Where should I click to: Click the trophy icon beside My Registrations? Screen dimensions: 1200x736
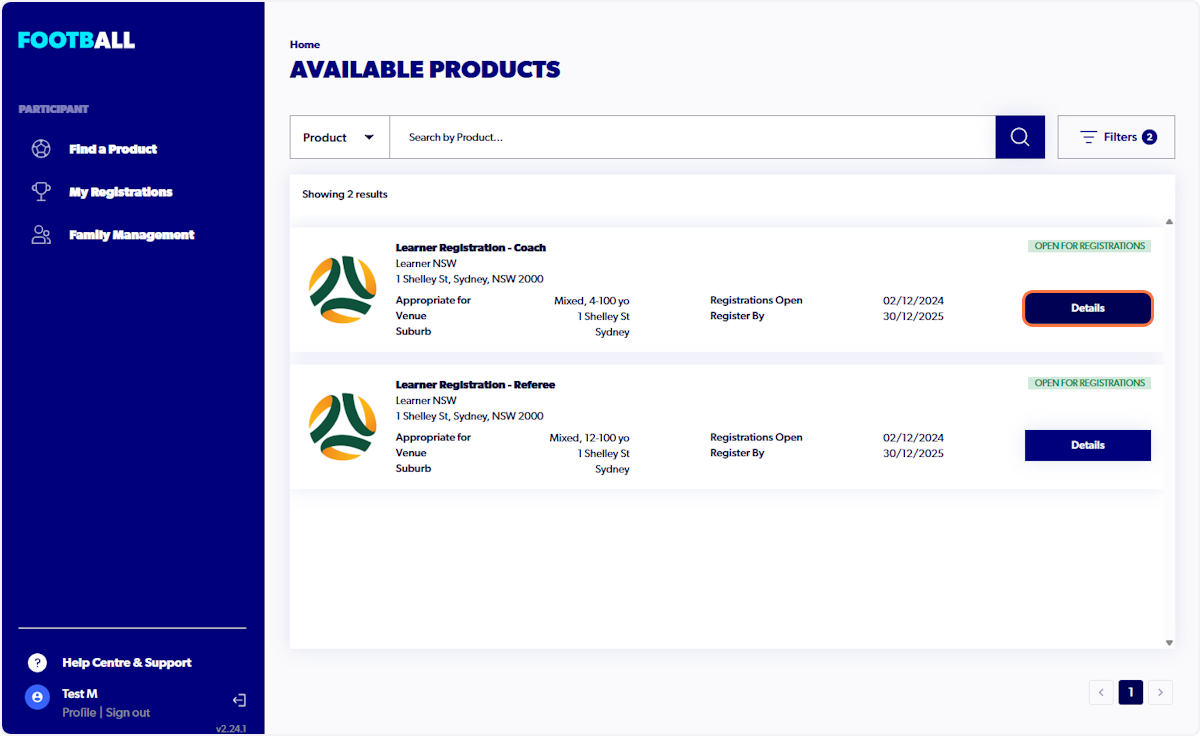click(x=41, y=191)
